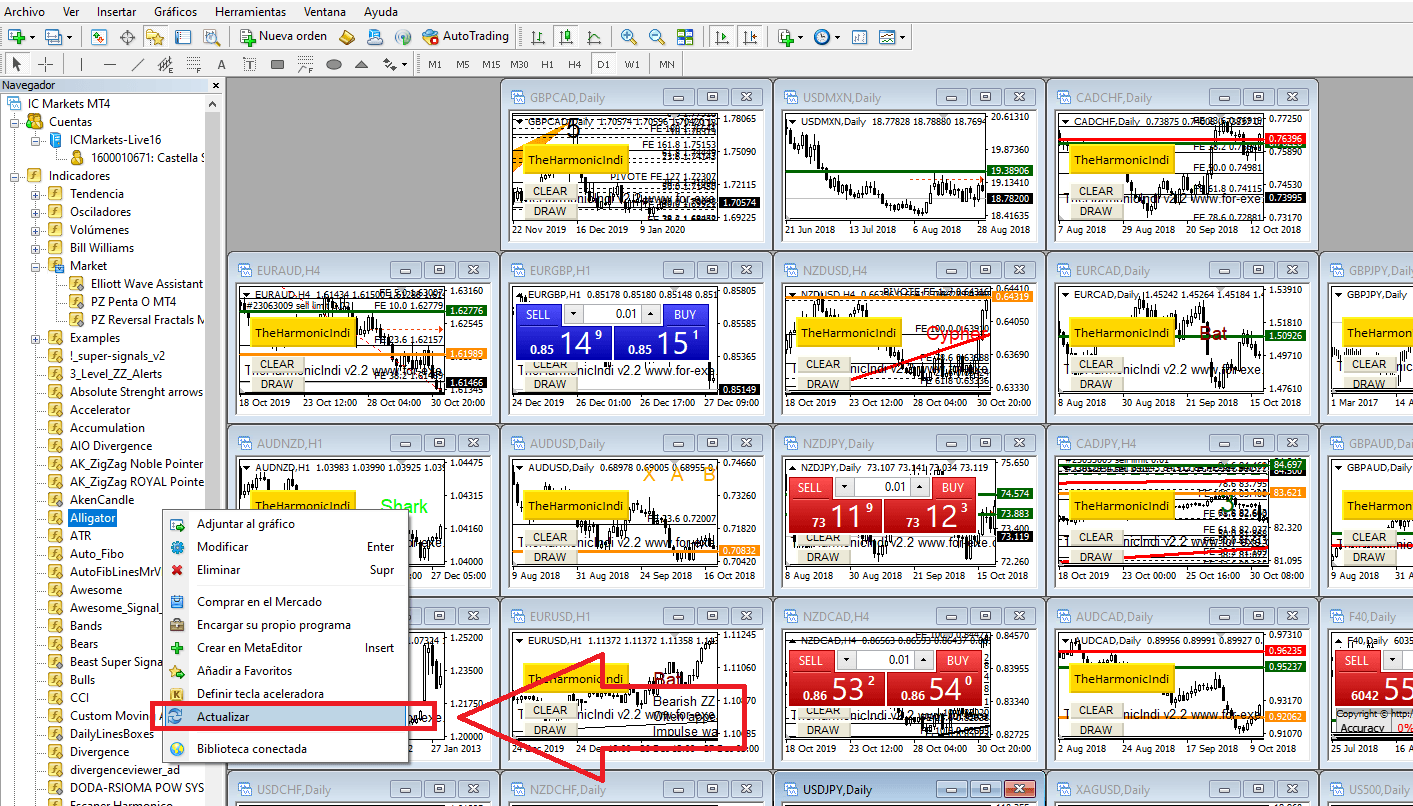Click the Nueva orden toolbar button

(x=284, y=37)
